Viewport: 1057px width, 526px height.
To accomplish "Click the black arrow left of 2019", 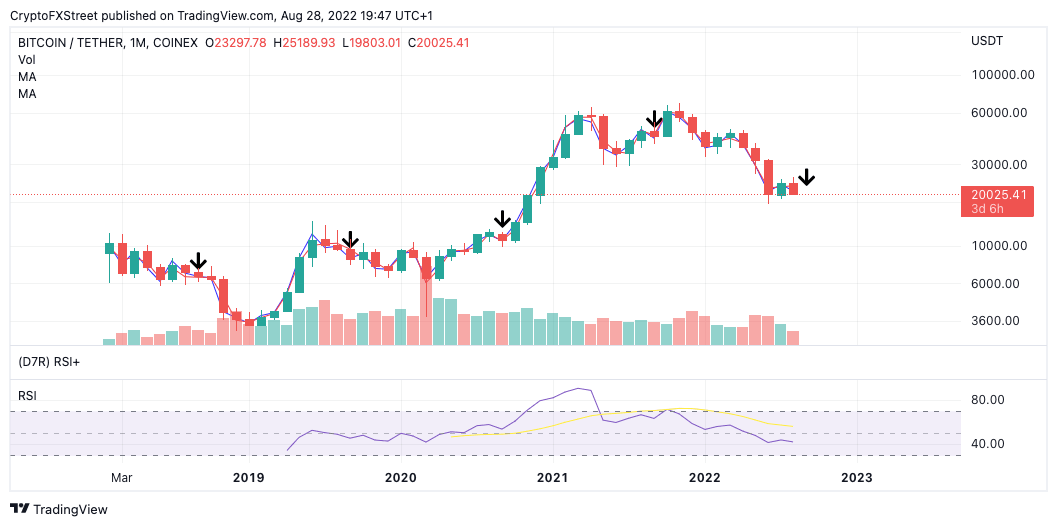I will [198, 262].
